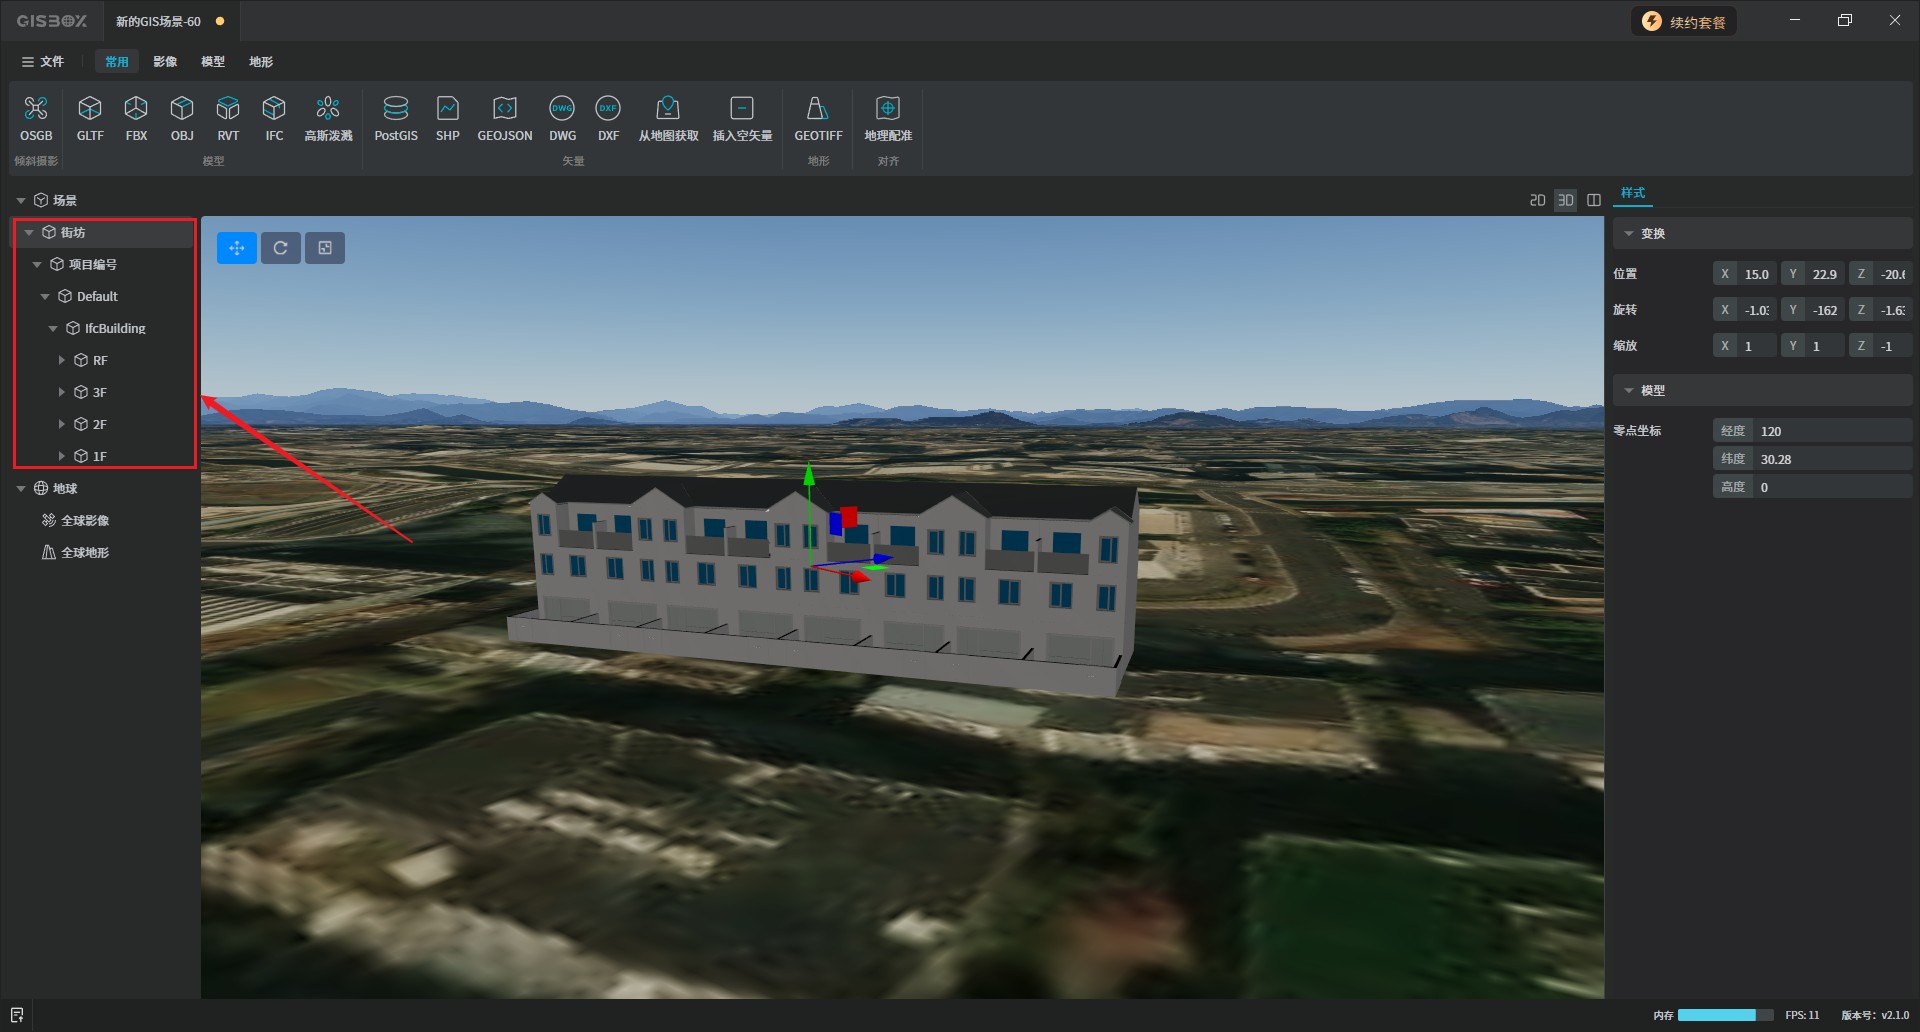Click the 经度 input field

tap(1830, 431)
